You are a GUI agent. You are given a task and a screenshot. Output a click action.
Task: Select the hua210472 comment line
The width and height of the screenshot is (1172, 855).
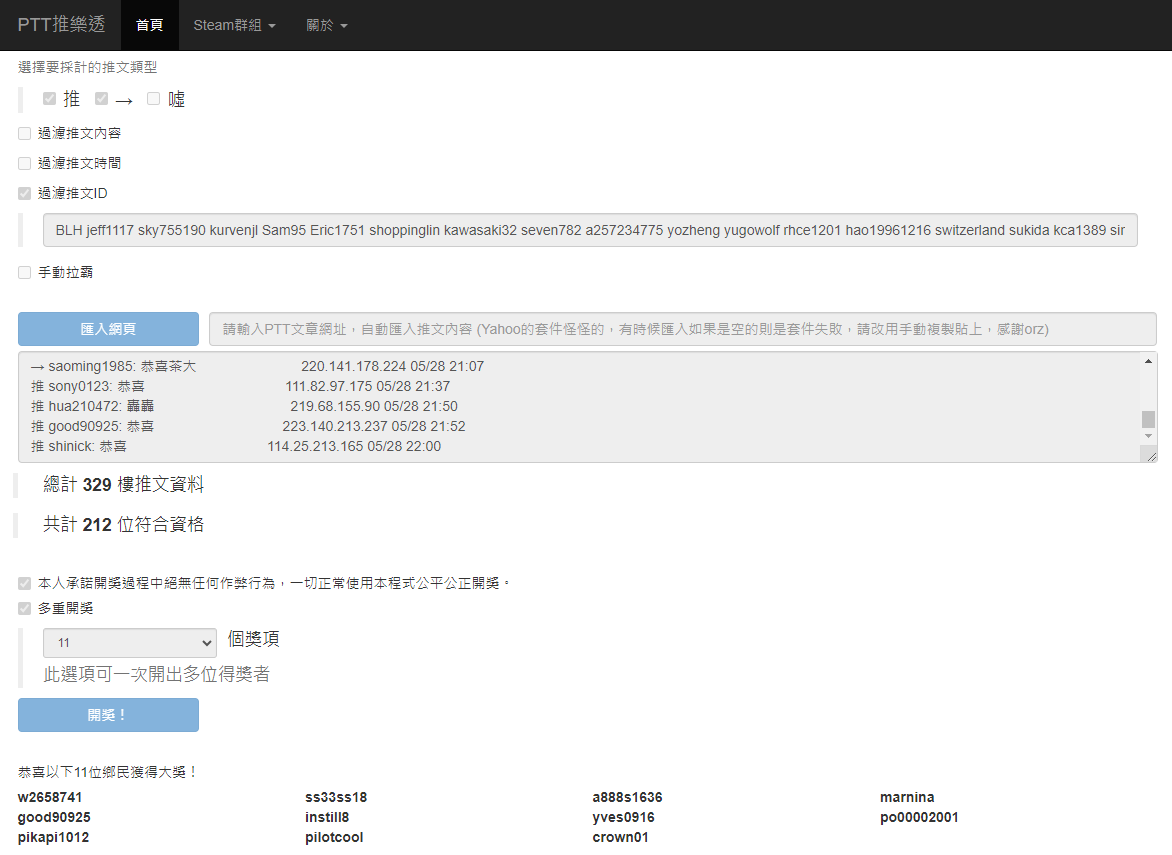pos(244,407)
